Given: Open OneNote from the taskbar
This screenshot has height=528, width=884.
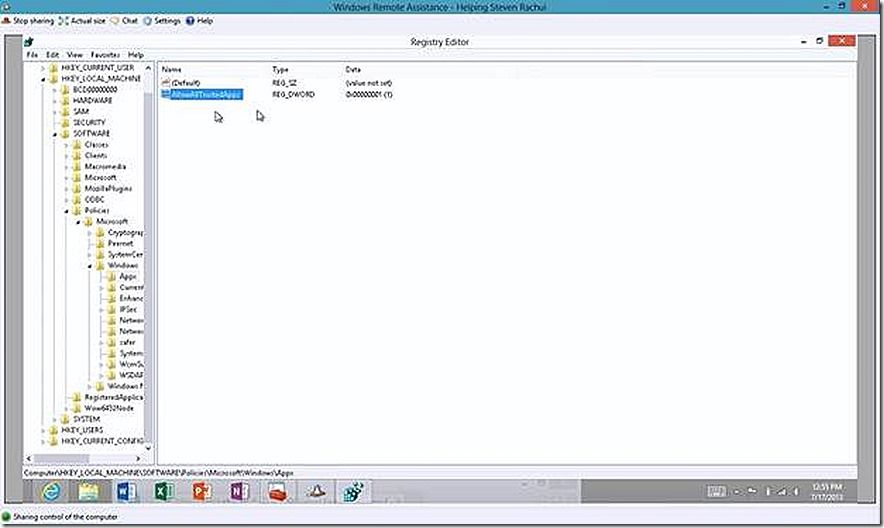Looking at the screenshot, I should pyautogui.click(x=240, y=492).
